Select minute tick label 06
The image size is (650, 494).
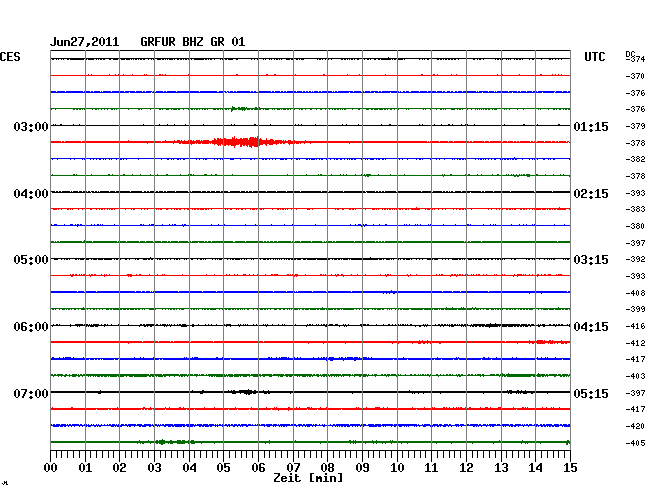258,468
